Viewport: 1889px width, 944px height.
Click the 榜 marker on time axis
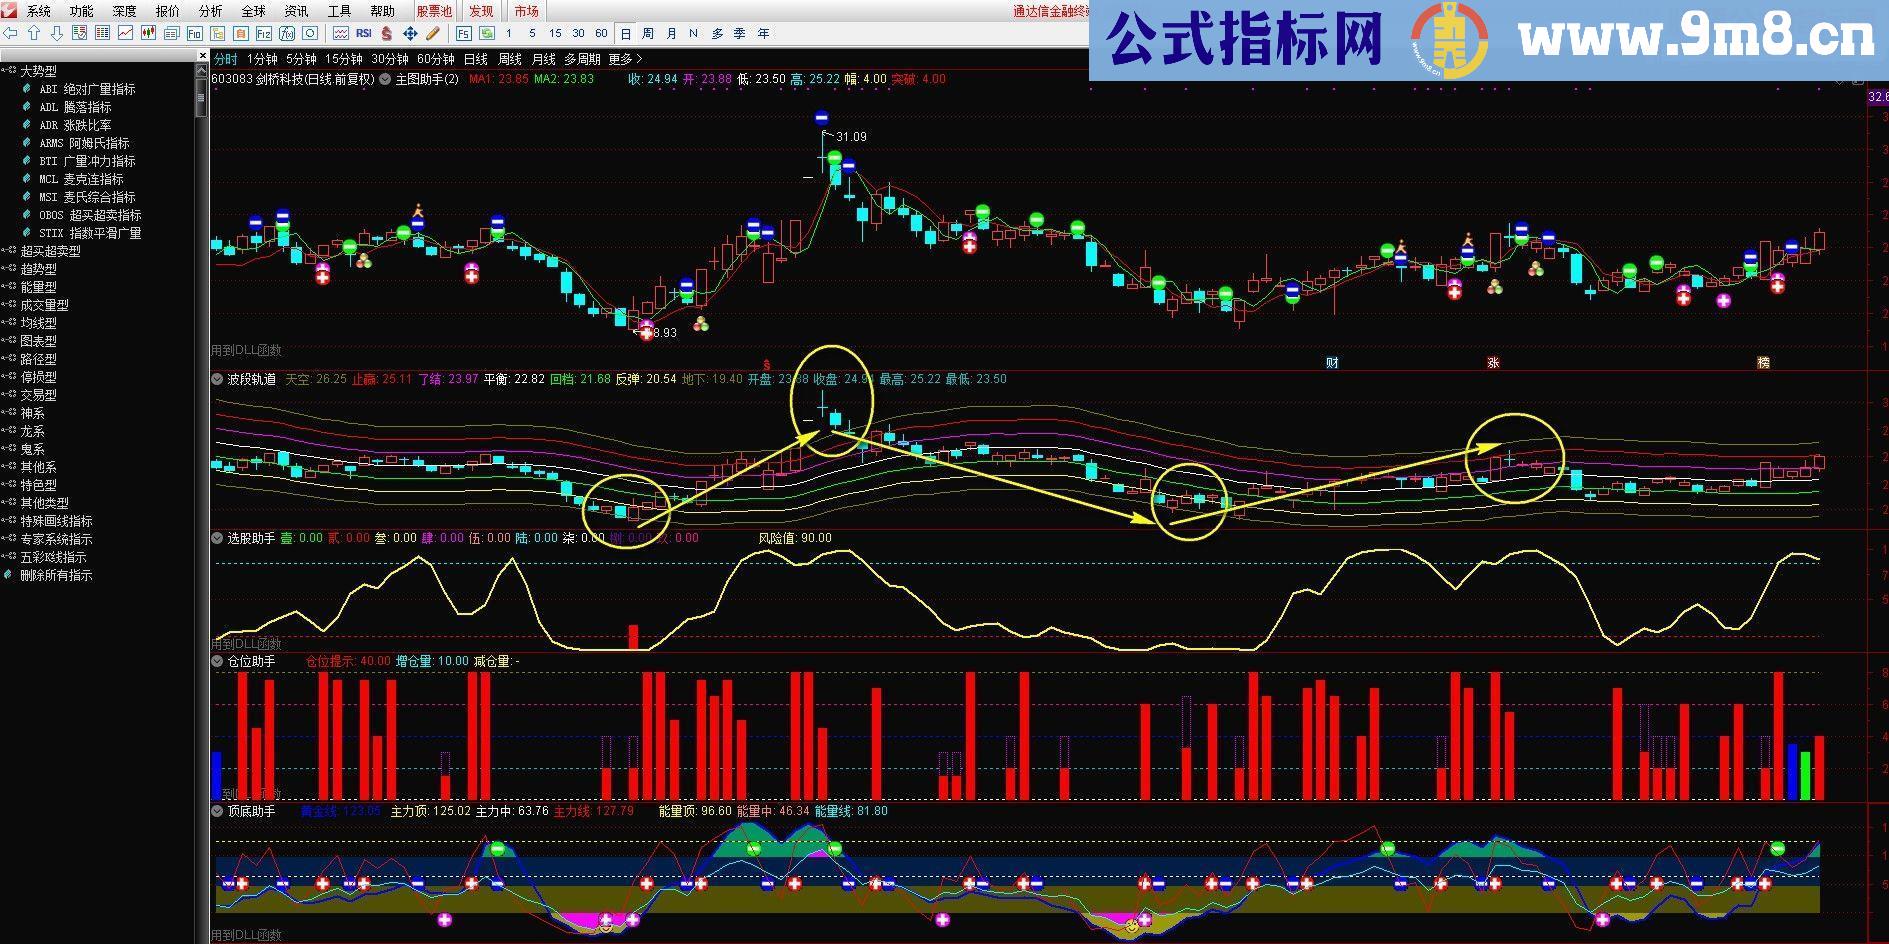click(x=1764, y=362)
